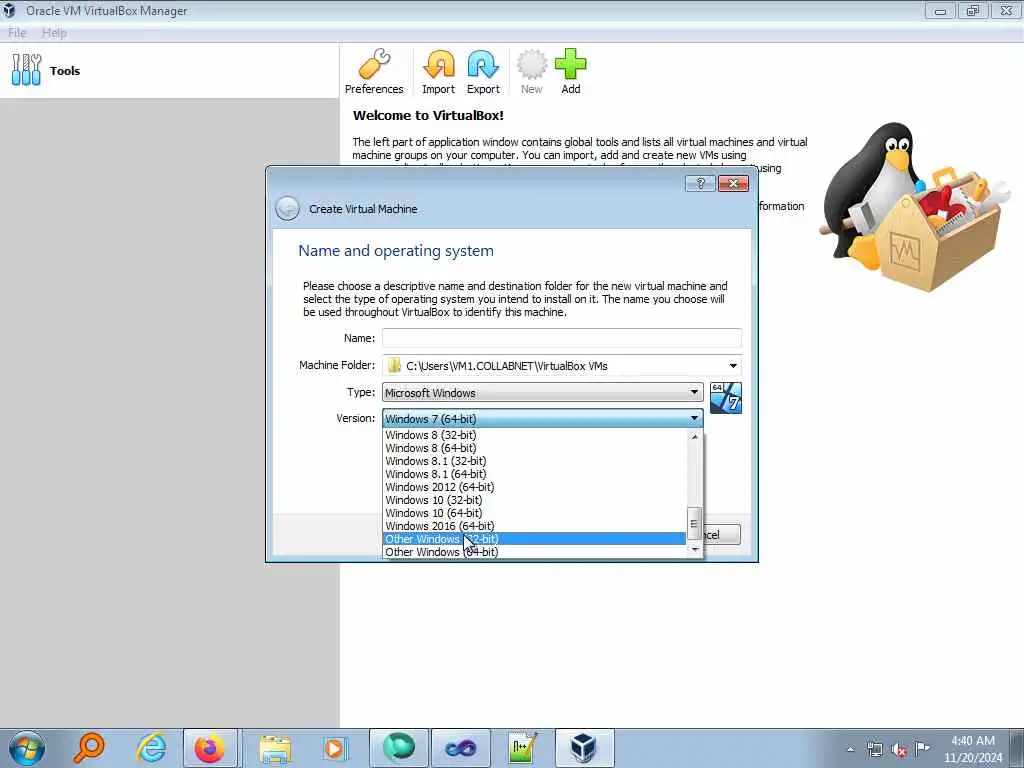
Task: Show hidden tray icons arrow
Action: (x=850, y=749)
